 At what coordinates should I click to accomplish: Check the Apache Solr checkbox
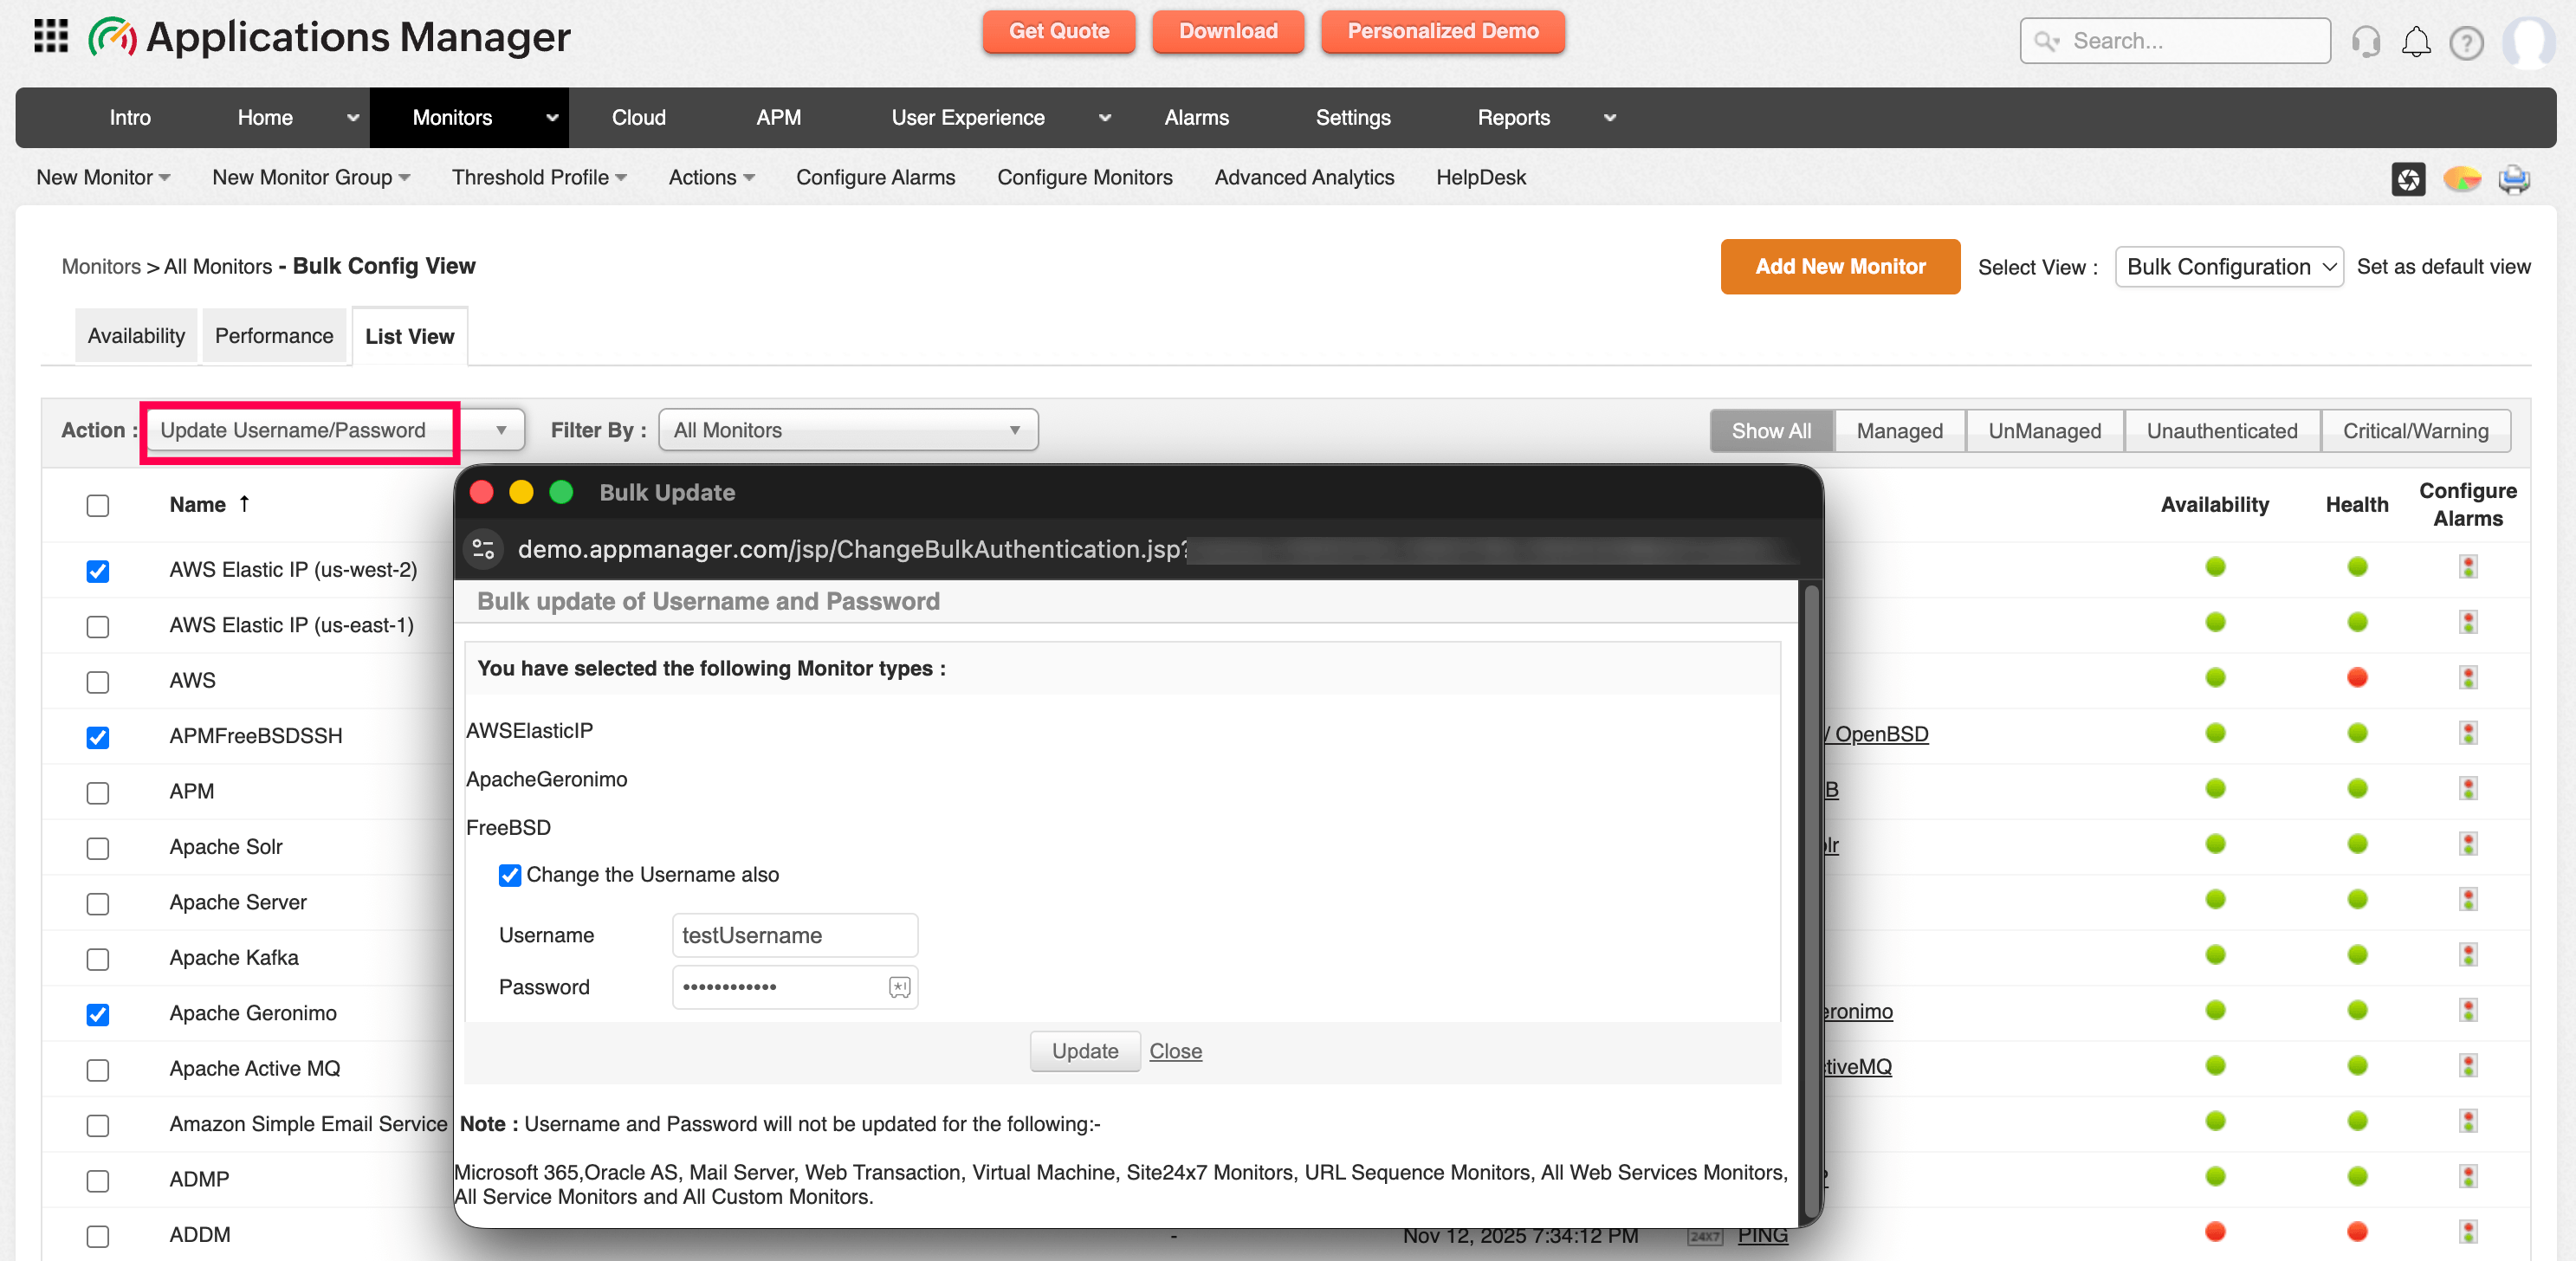[98, 849]
